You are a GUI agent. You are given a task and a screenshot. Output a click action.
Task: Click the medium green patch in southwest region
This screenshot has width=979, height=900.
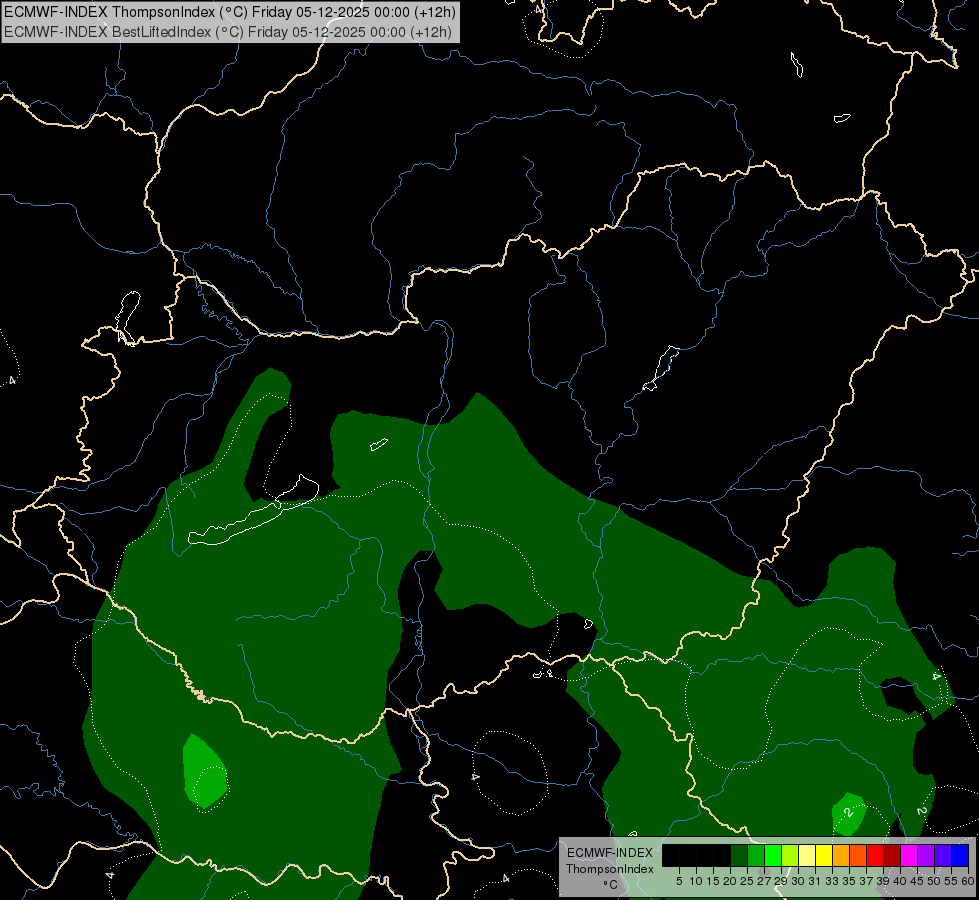coord(205,773)
